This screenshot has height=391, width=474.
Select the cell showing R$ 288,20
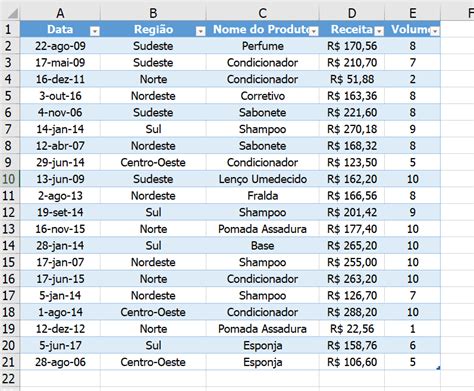[352, 312]
